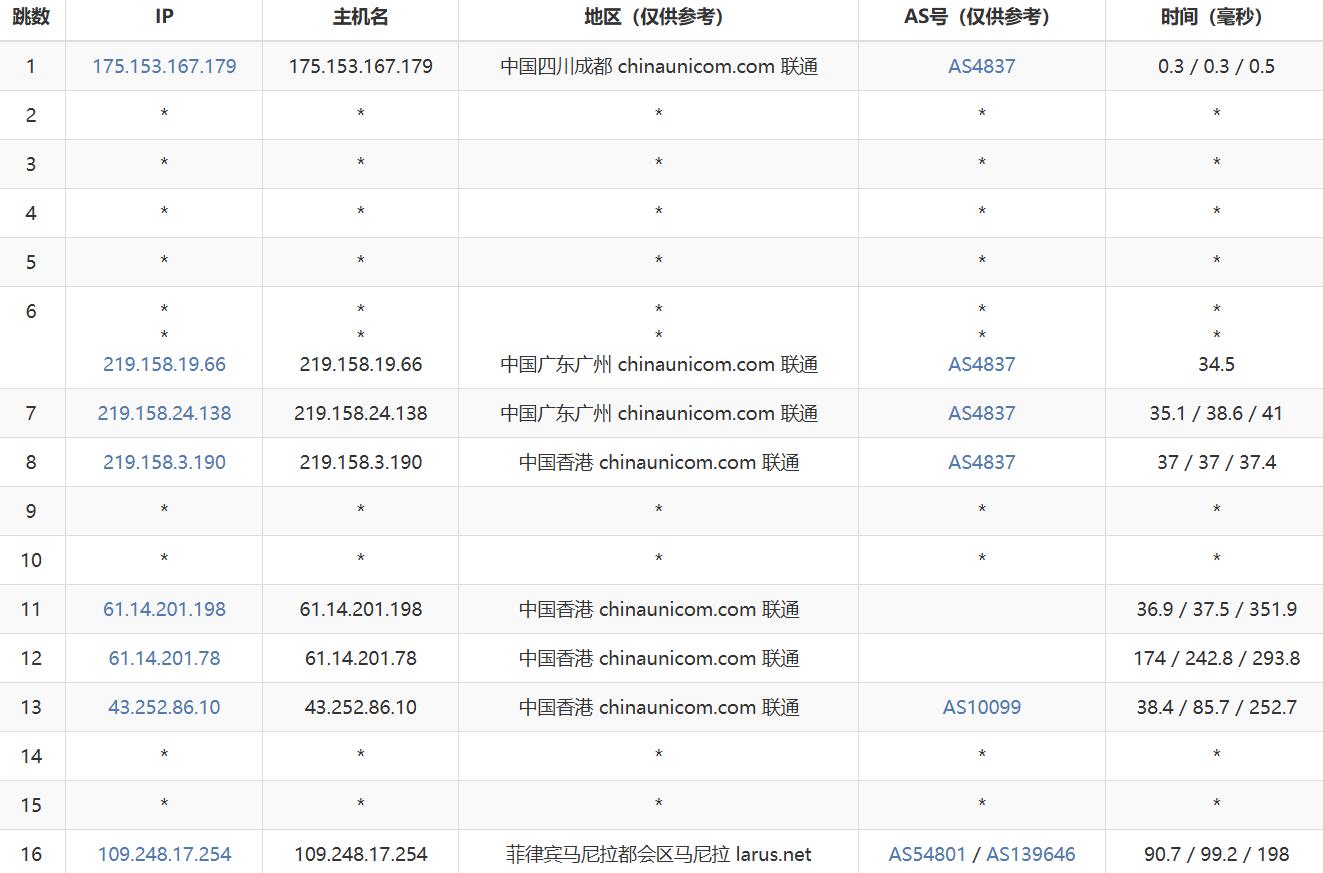Click time value 174 / 242.8 / 293.8
This screenshot has height=873, width=1323.
point(1216,658)
